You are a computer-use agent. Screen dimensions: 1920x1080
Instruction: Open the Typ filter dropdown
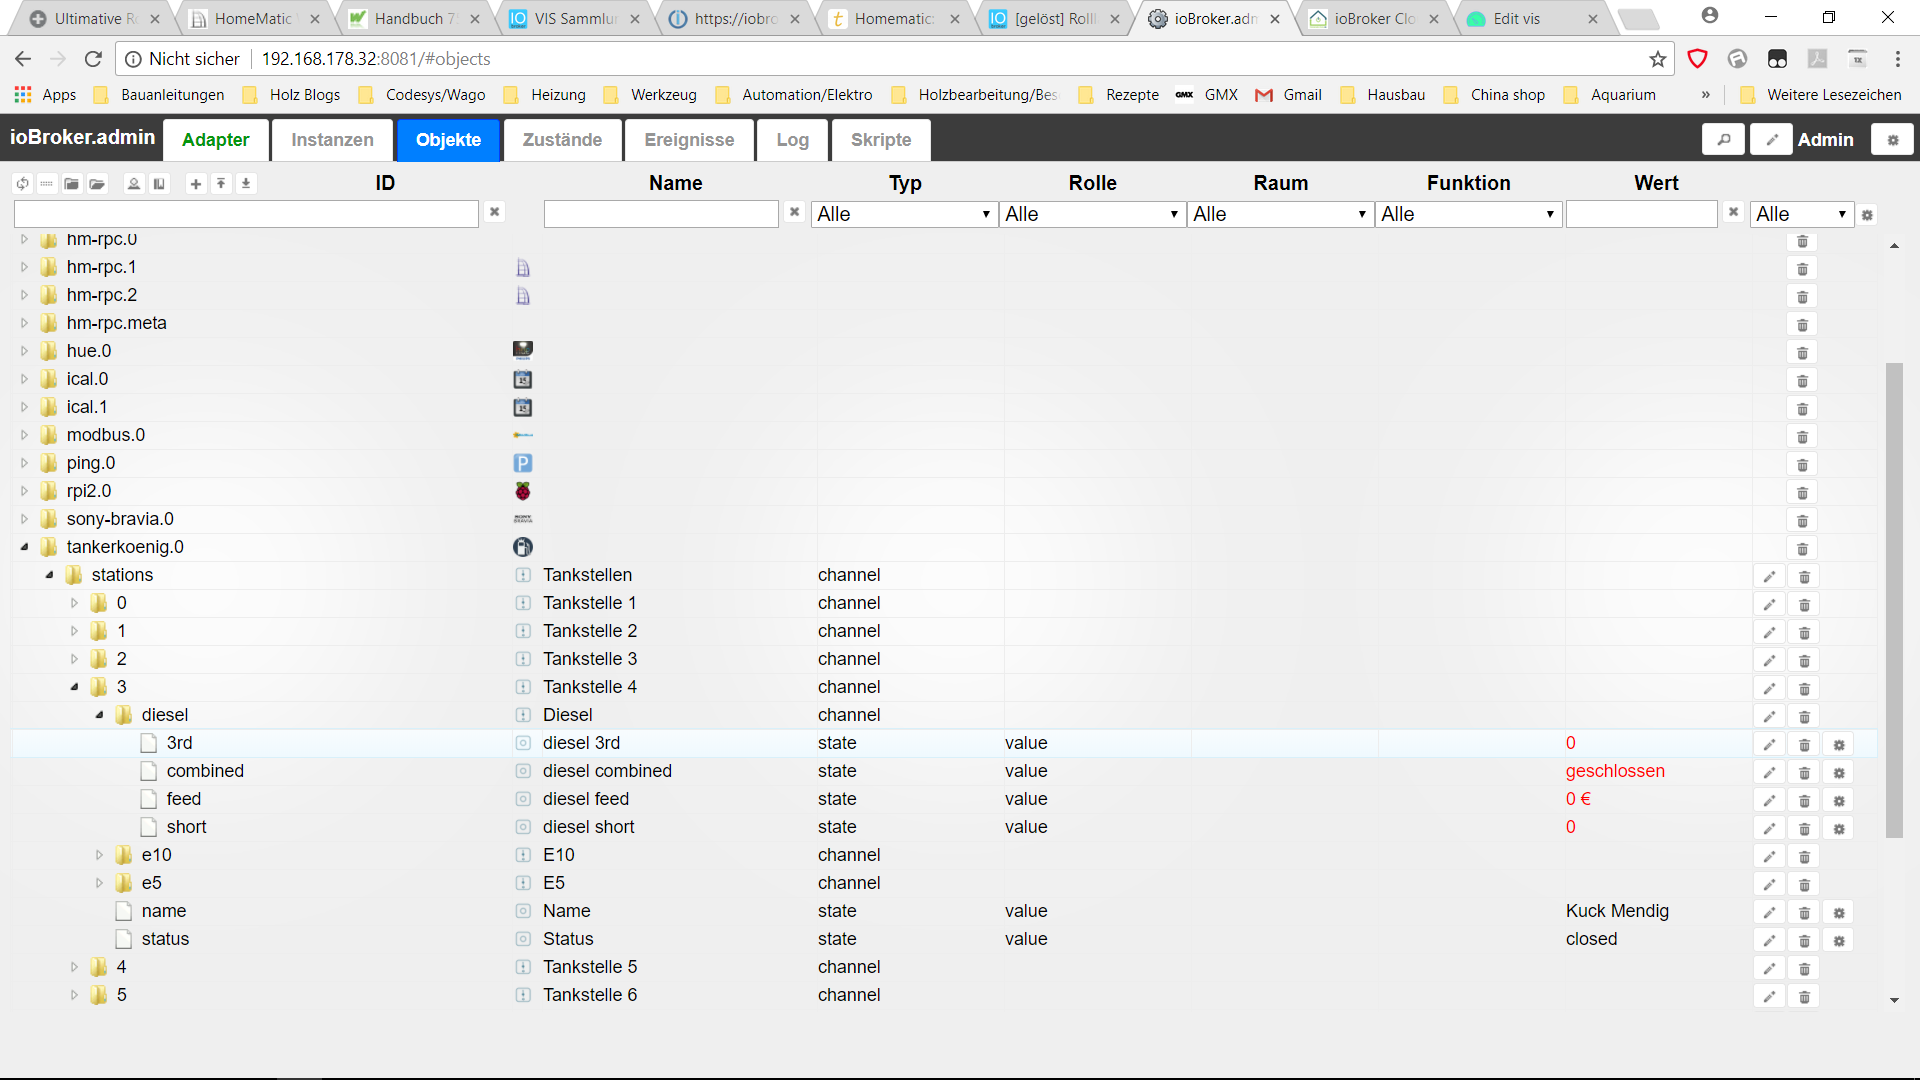point(904,214)
